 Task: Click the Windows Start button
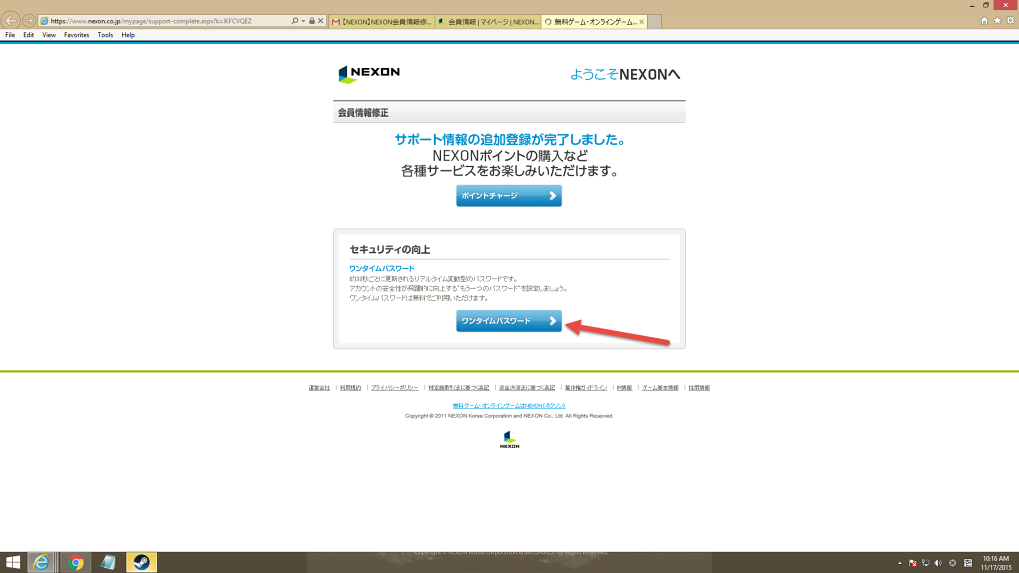click(13, 562)
